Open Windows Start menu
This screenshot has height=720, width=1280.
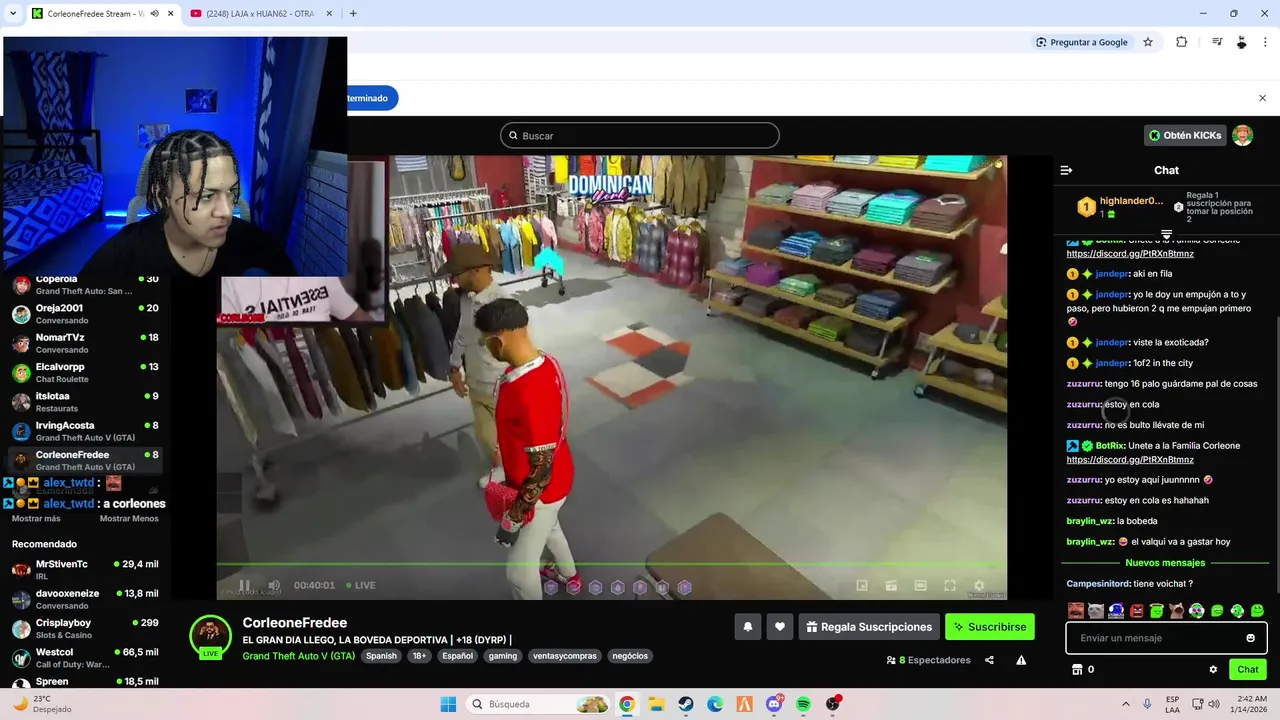click(448, 704)
